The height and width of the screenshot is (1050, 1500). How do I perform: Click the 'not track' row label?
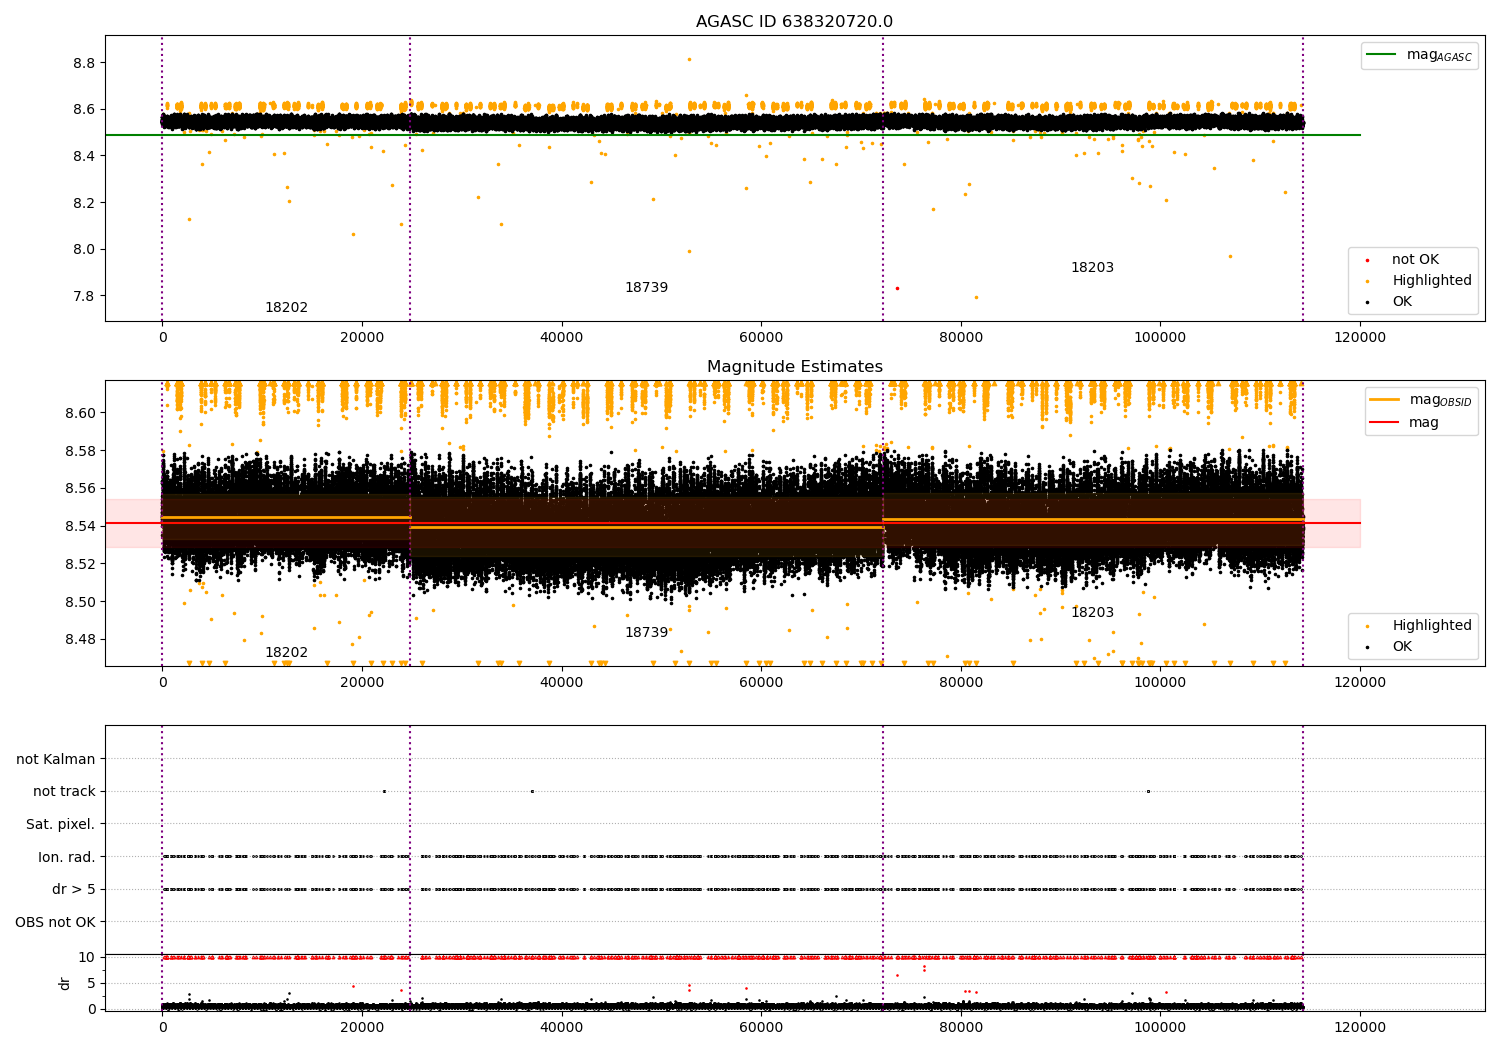pos(64,791)
